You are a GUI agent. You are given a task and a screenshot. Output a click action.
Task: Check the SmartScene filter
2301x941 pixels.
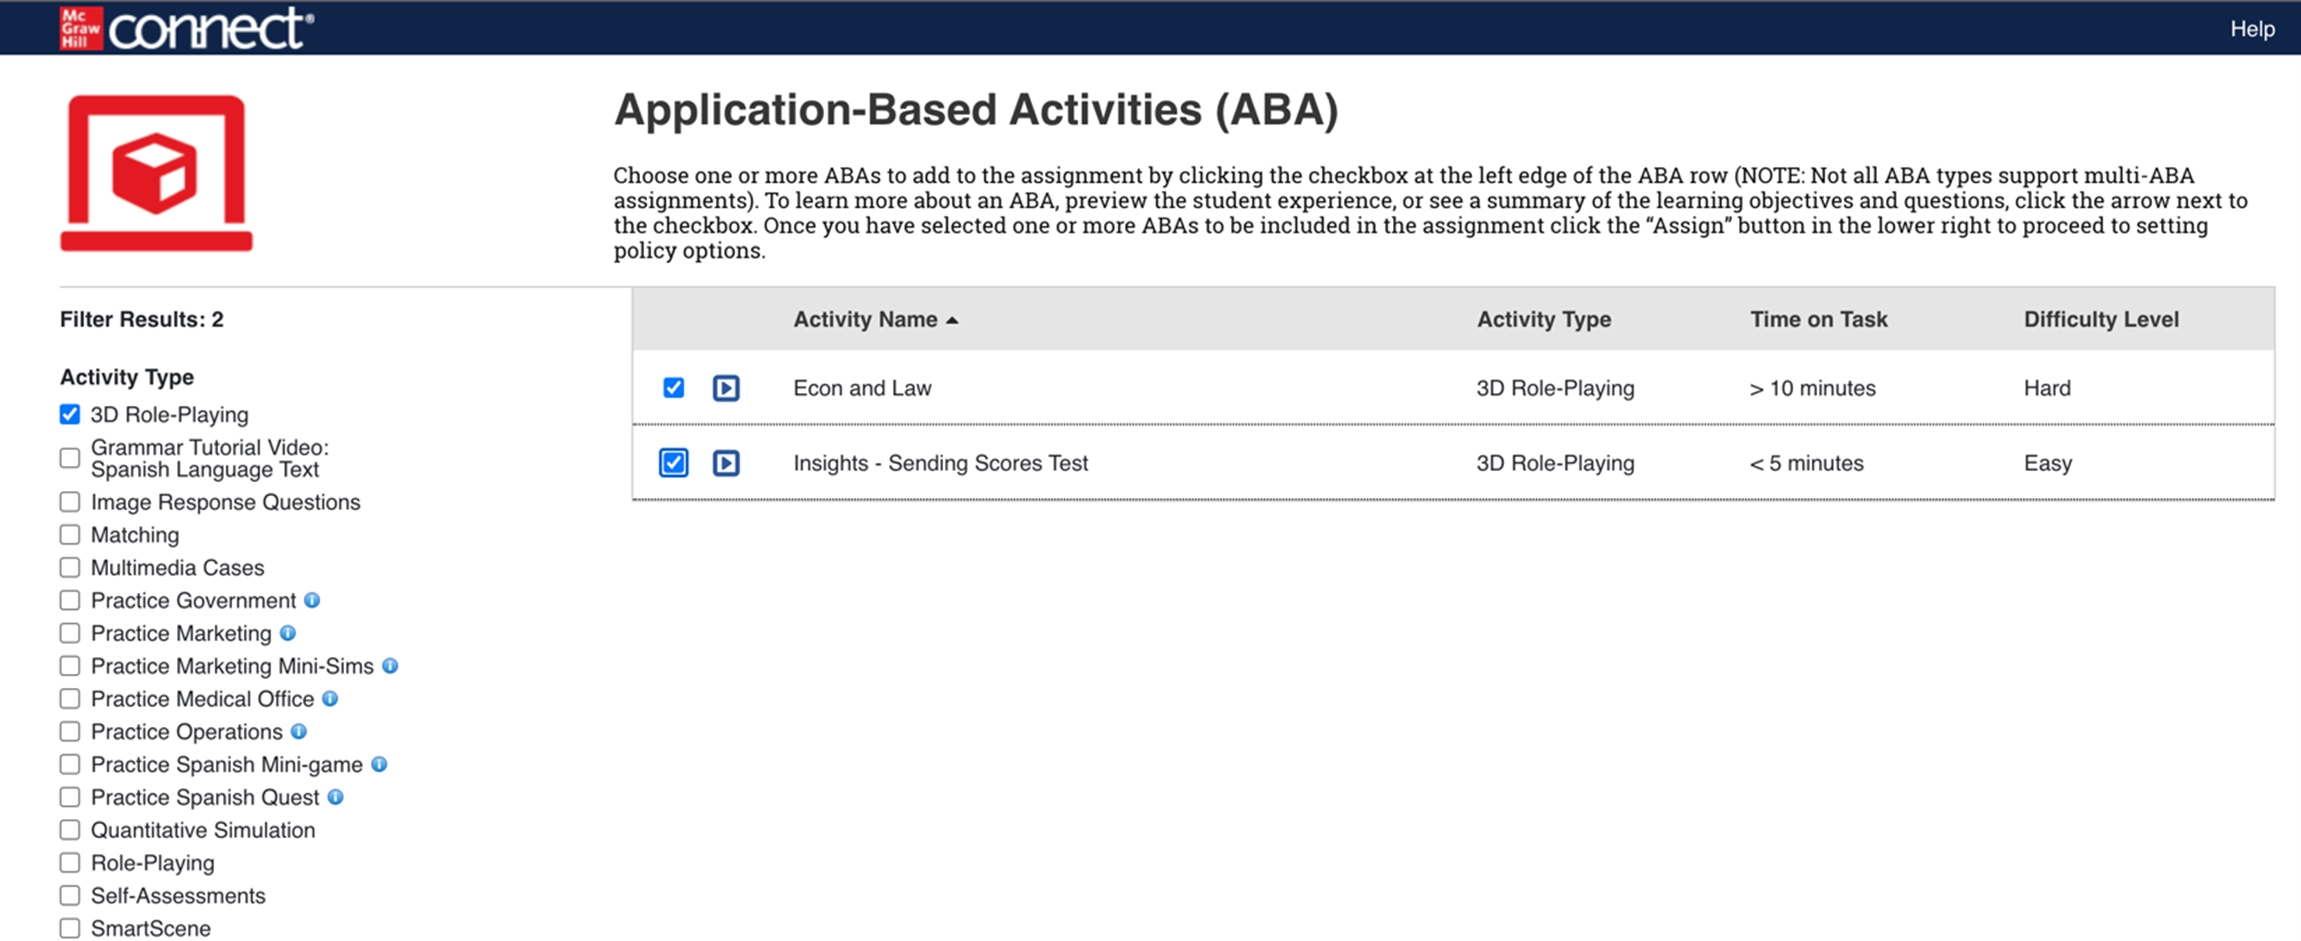[70, 929]
